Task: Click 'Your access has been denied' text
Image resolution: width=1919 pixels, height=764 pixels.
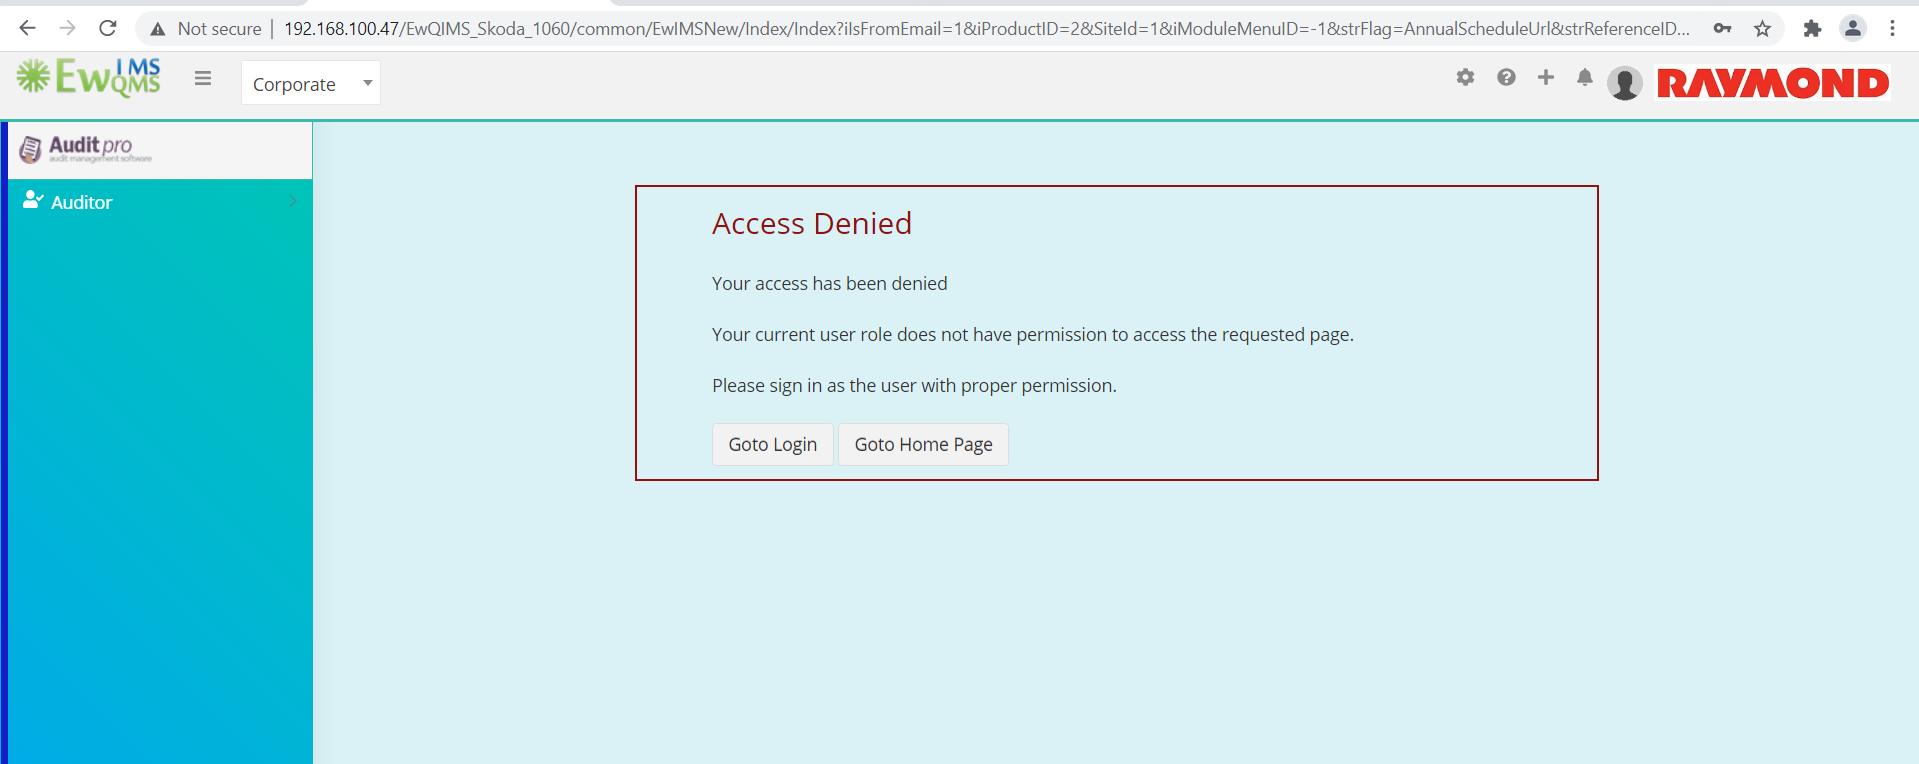Action: click(x=830, y=284)
